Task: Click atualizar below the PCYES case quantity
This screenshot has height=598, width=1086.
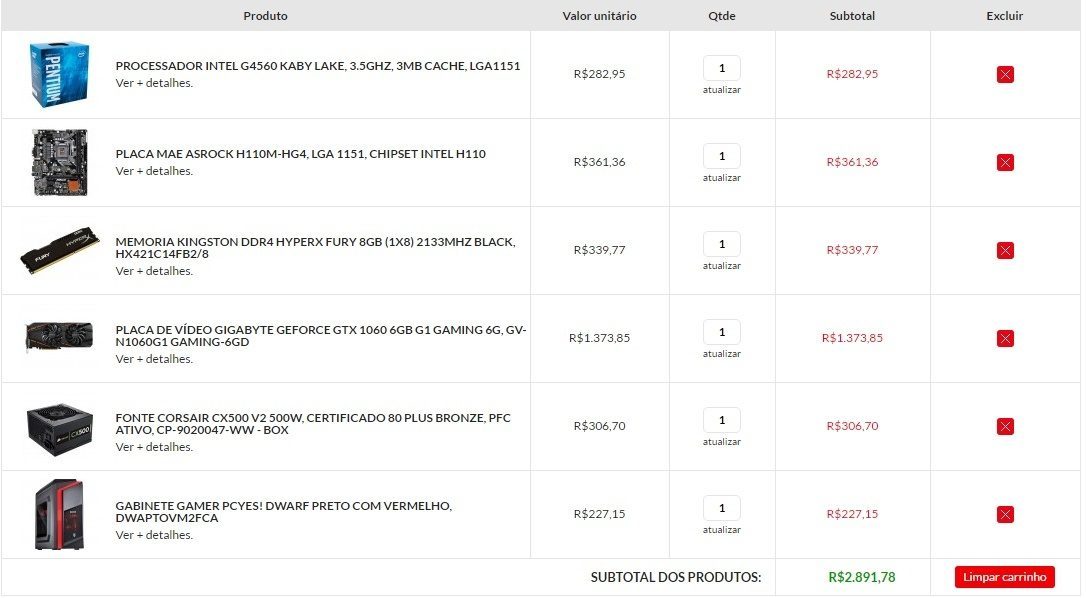Action: pyautogui.click(x=722, y=530)
